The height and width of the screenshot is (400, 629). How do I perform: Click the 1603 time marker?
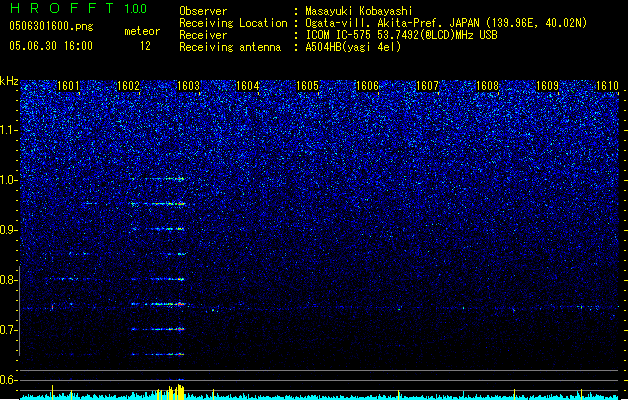click(x=188, y=86)
